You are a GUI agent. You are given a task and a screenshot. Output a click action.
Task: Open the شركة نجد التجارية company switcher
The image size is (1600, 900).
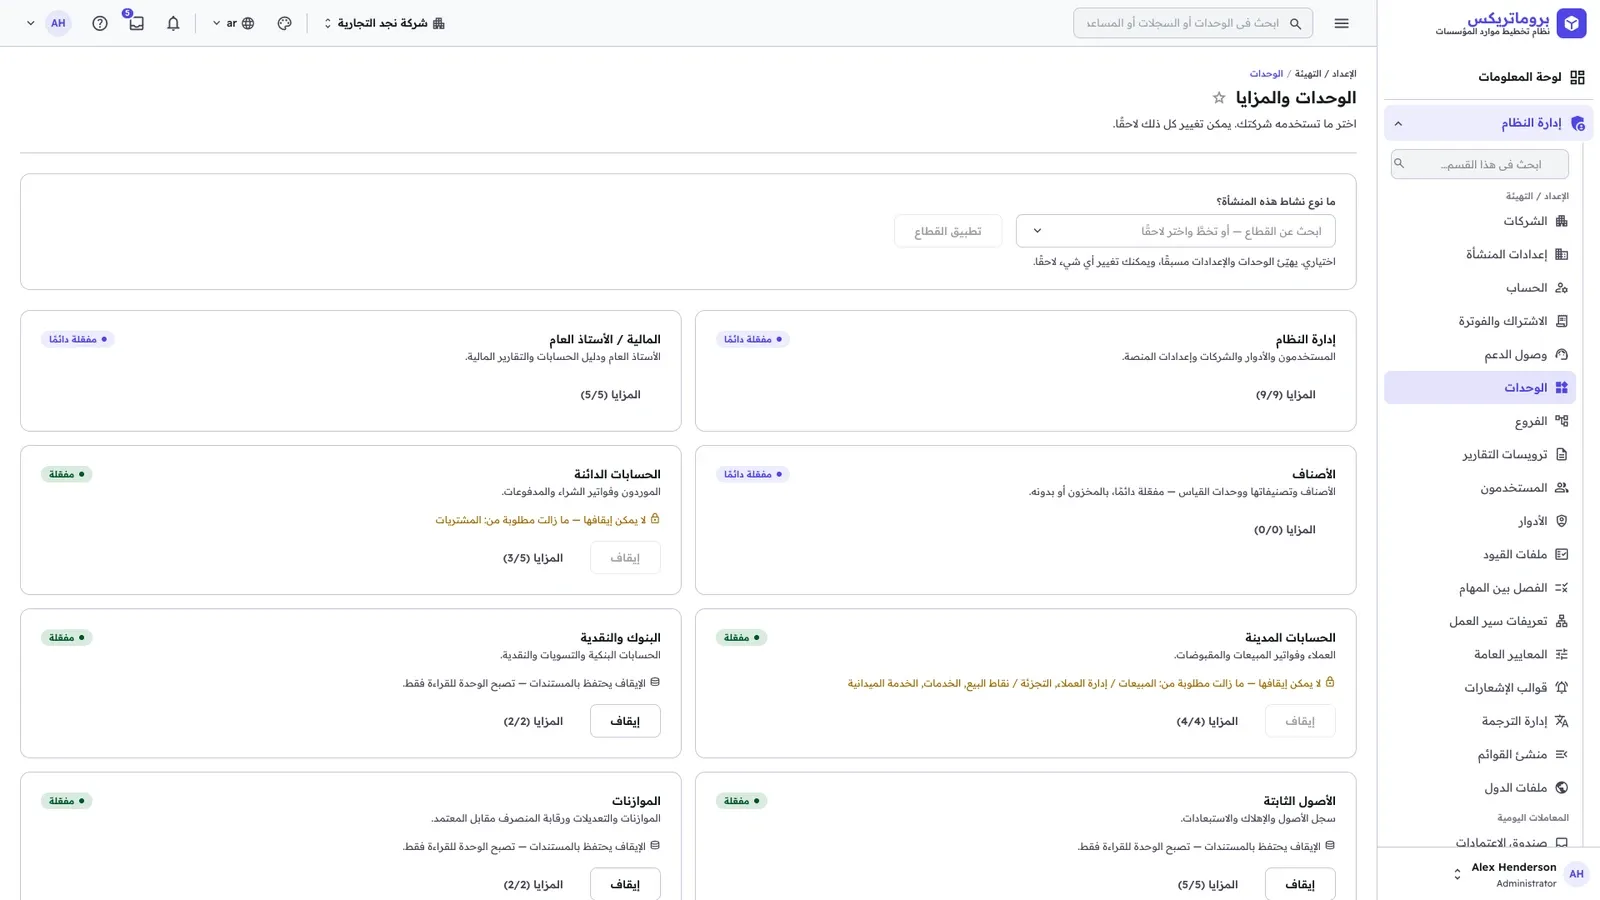point(384,23)
